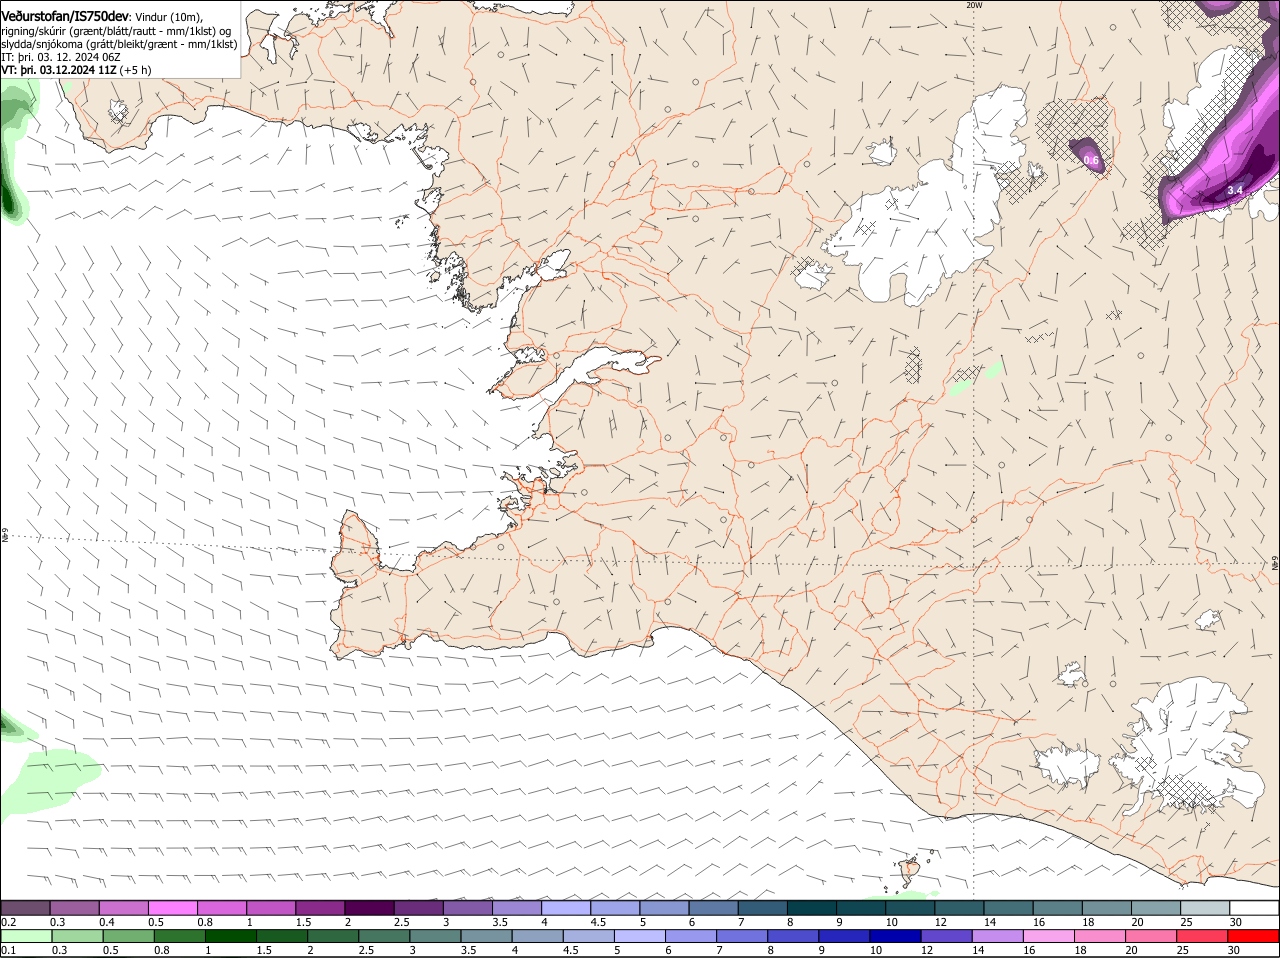Click the bright red lower swatch labeled 30
Image resolution: width=1280 pixels, height=958 pixels.
tap(1253, 936)
